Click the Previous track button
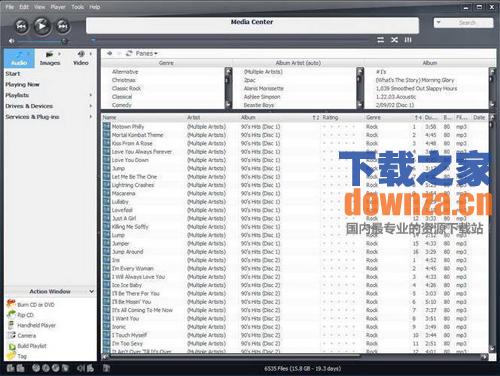500x376 pixels. coord(22,26)
